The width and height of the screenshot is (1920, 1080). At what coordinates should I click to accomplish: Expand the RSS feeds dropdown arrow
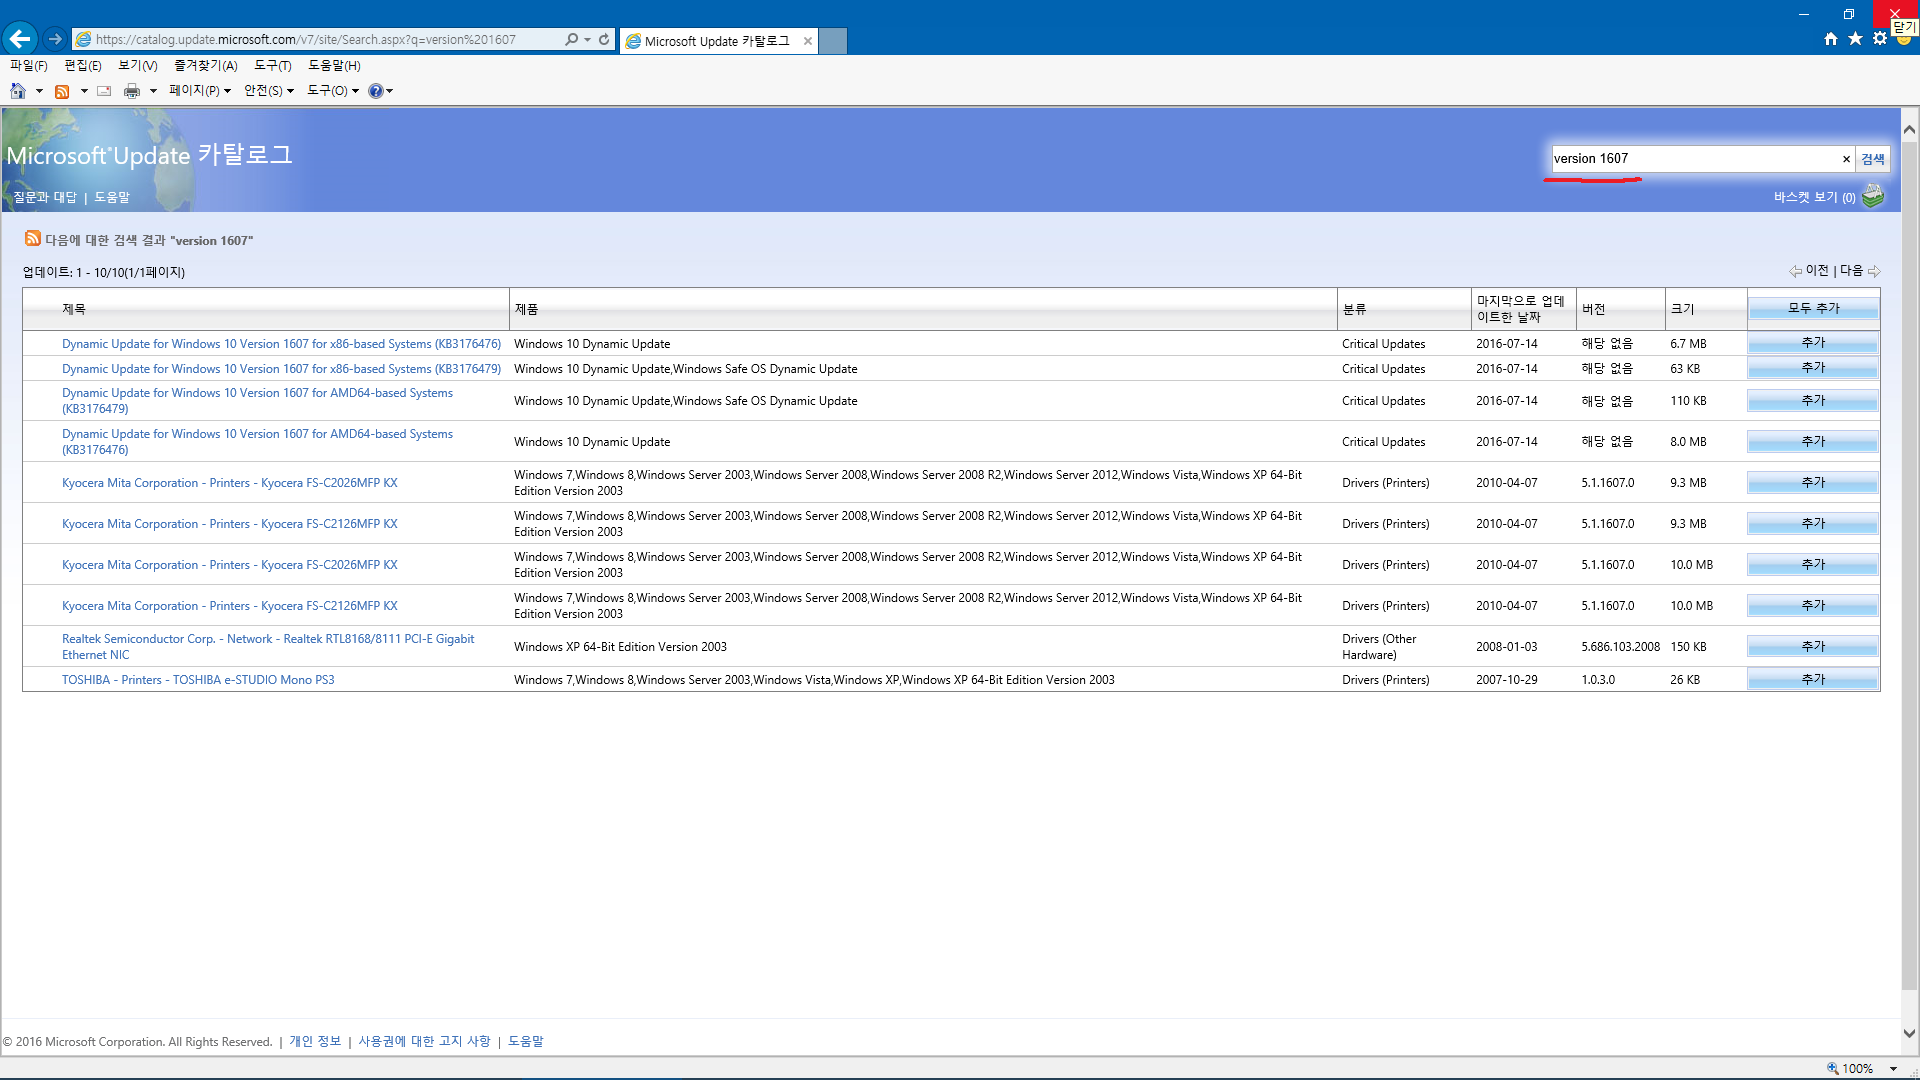pos(84,91)
